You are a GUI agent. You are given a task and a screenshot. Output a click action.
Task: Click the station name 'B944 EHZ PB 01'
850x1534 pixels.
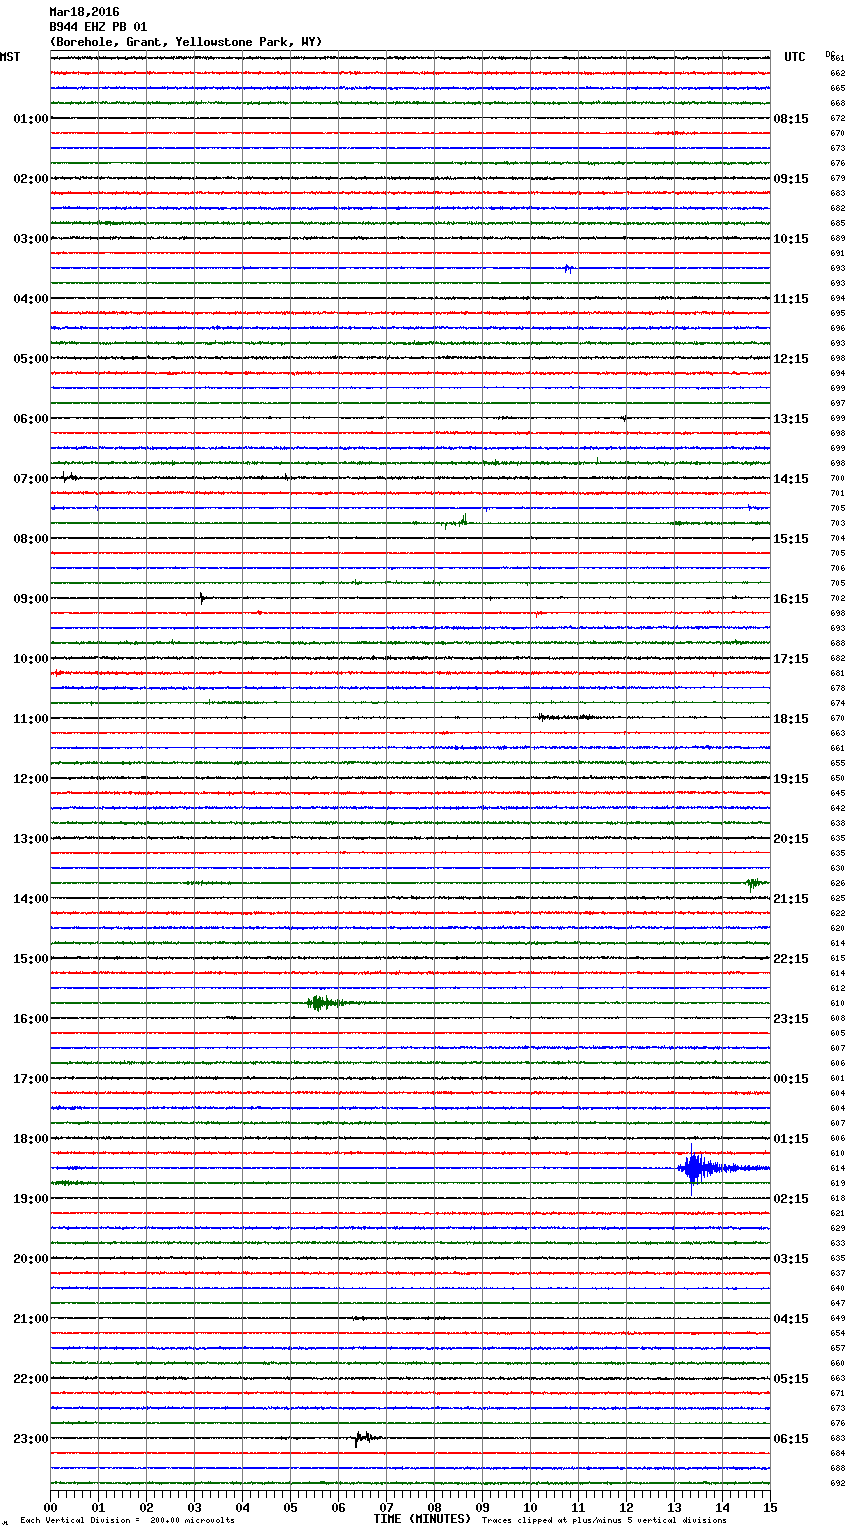click(x=98, y=27)
